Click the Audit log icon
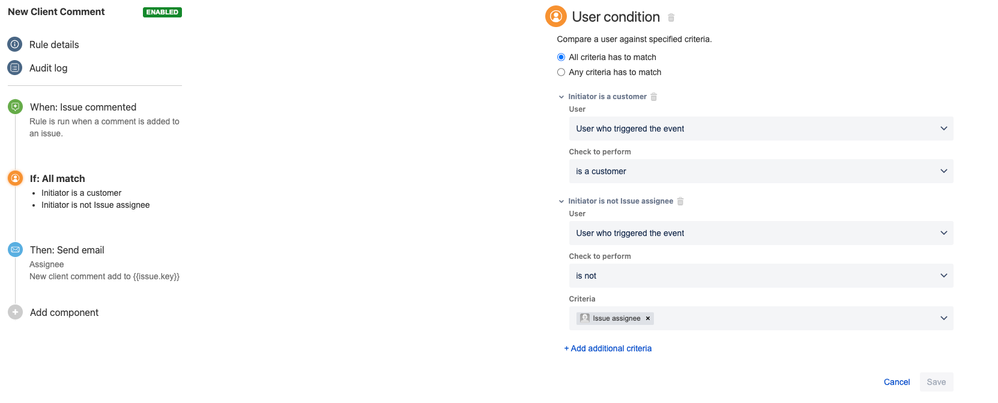 [x=15, y=68]
